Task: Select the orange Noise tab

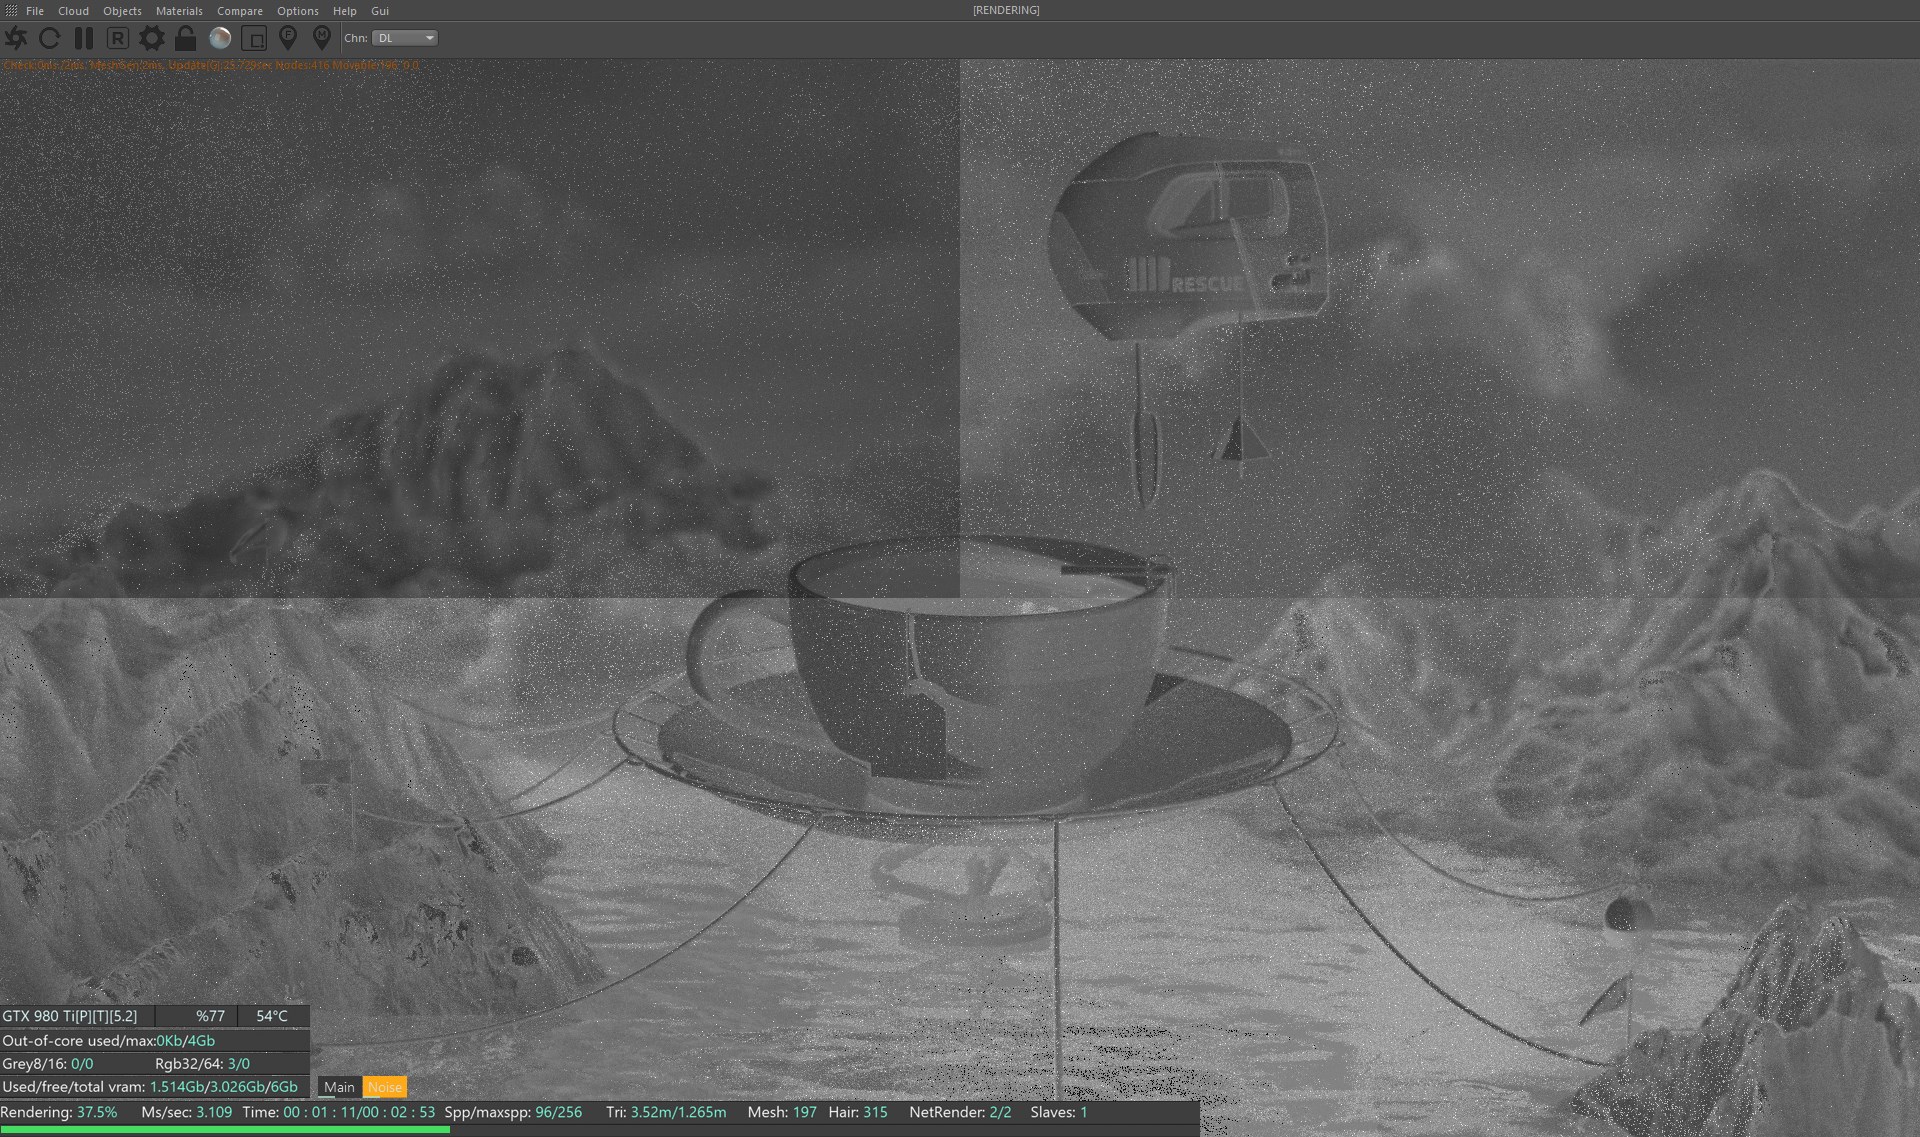Action: [385, 1087]
